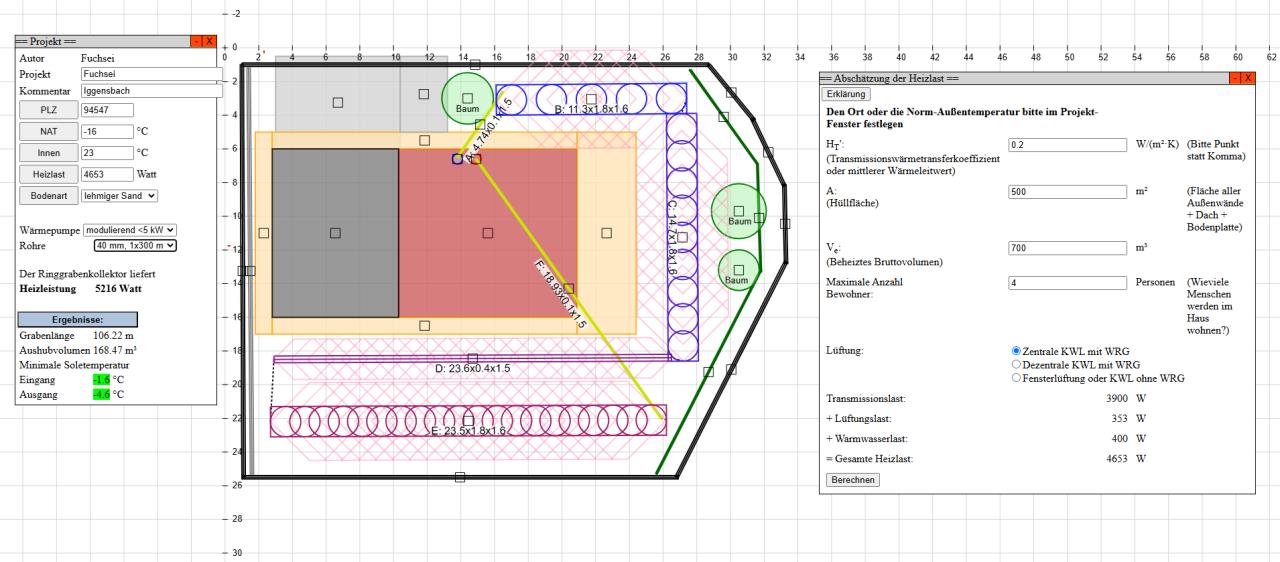Close the Abschätzung der Heizlast panel
The image size is (1280, 562).
pyautogui.click(x=1245, y=78)
